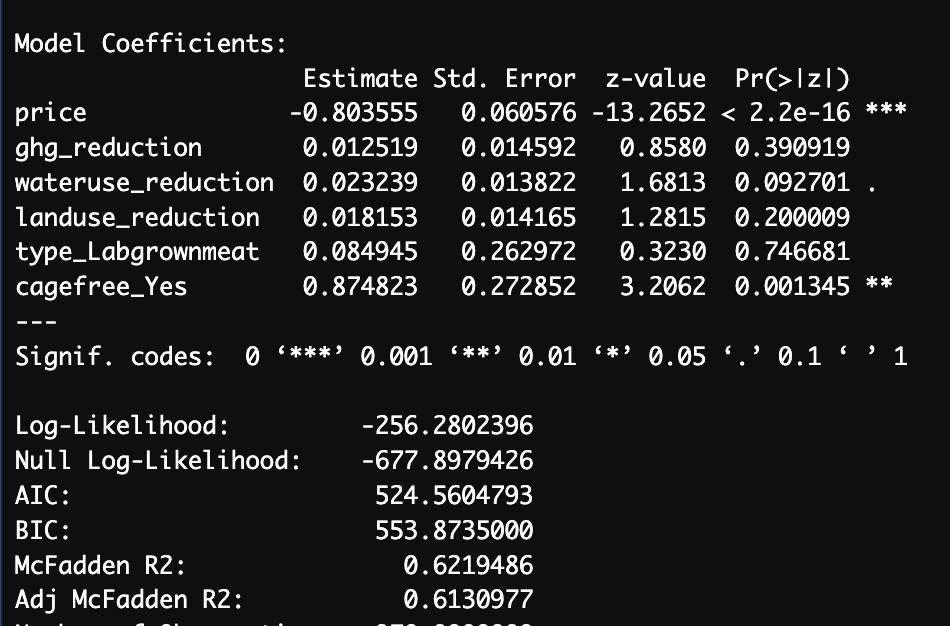
Task: Click the z-value column header
Action: (656, 79)
